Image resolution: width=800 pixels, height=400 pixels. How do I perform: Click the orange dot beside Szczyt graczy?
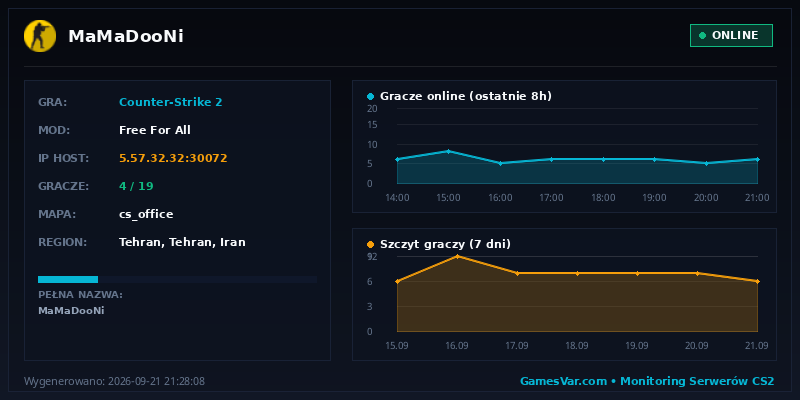[x=370, y=244]
